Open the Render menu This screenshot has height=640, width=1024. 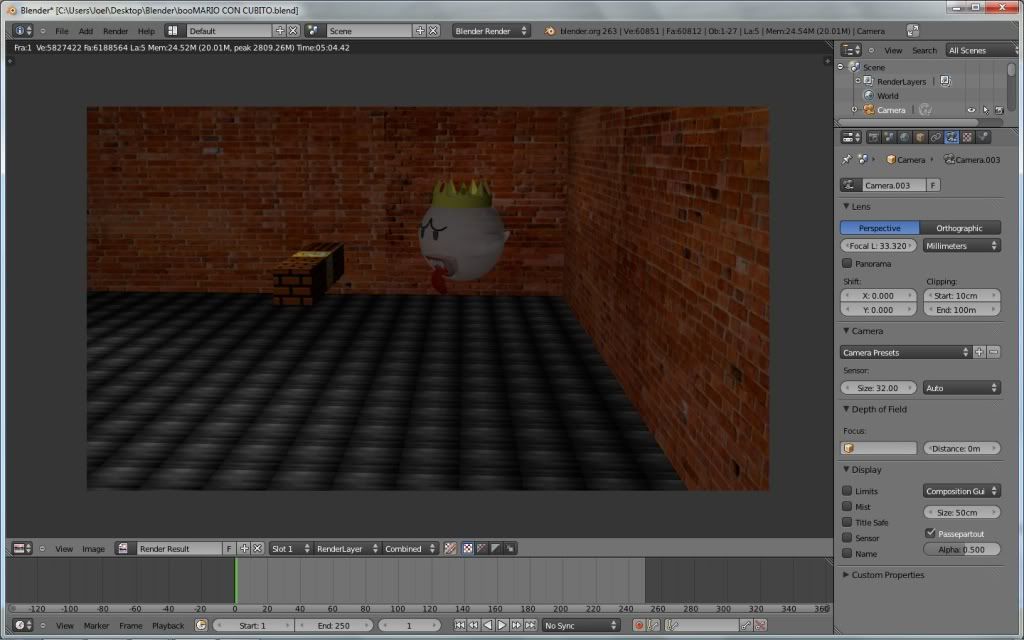click(116, 31)
